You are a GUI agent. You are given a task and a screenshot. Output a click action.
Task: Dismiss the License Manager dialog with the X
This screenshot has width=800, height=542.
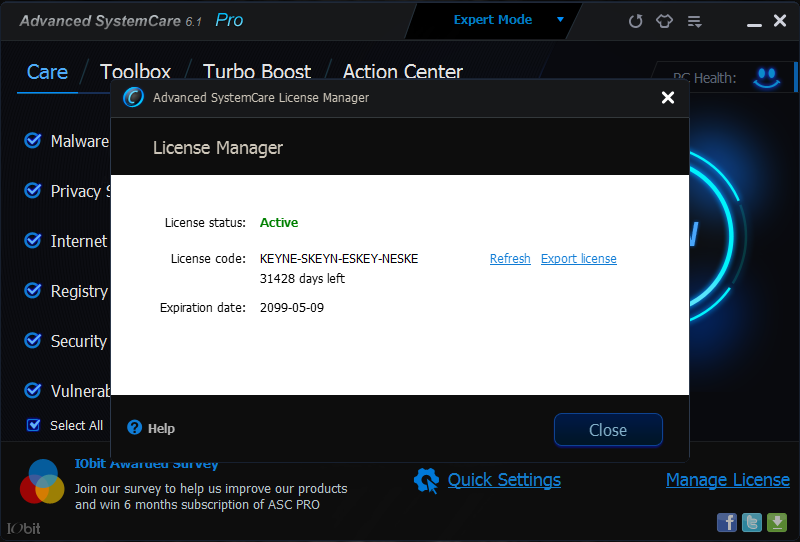click(667, 97)
